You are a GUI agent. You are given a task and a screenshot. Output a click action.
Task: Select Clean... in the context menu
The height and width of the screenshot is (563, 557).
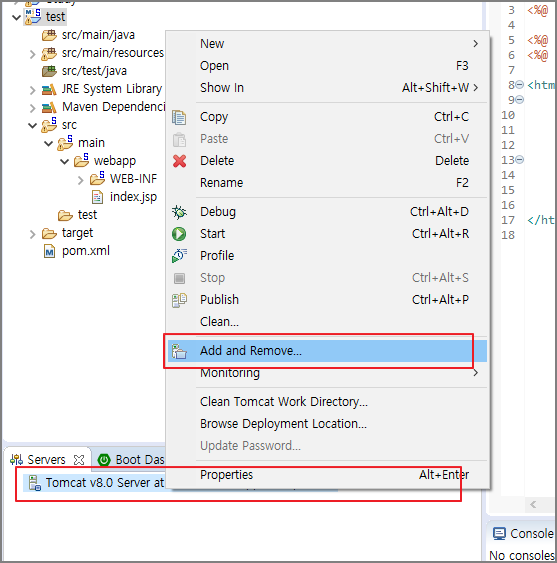point(327,322)
